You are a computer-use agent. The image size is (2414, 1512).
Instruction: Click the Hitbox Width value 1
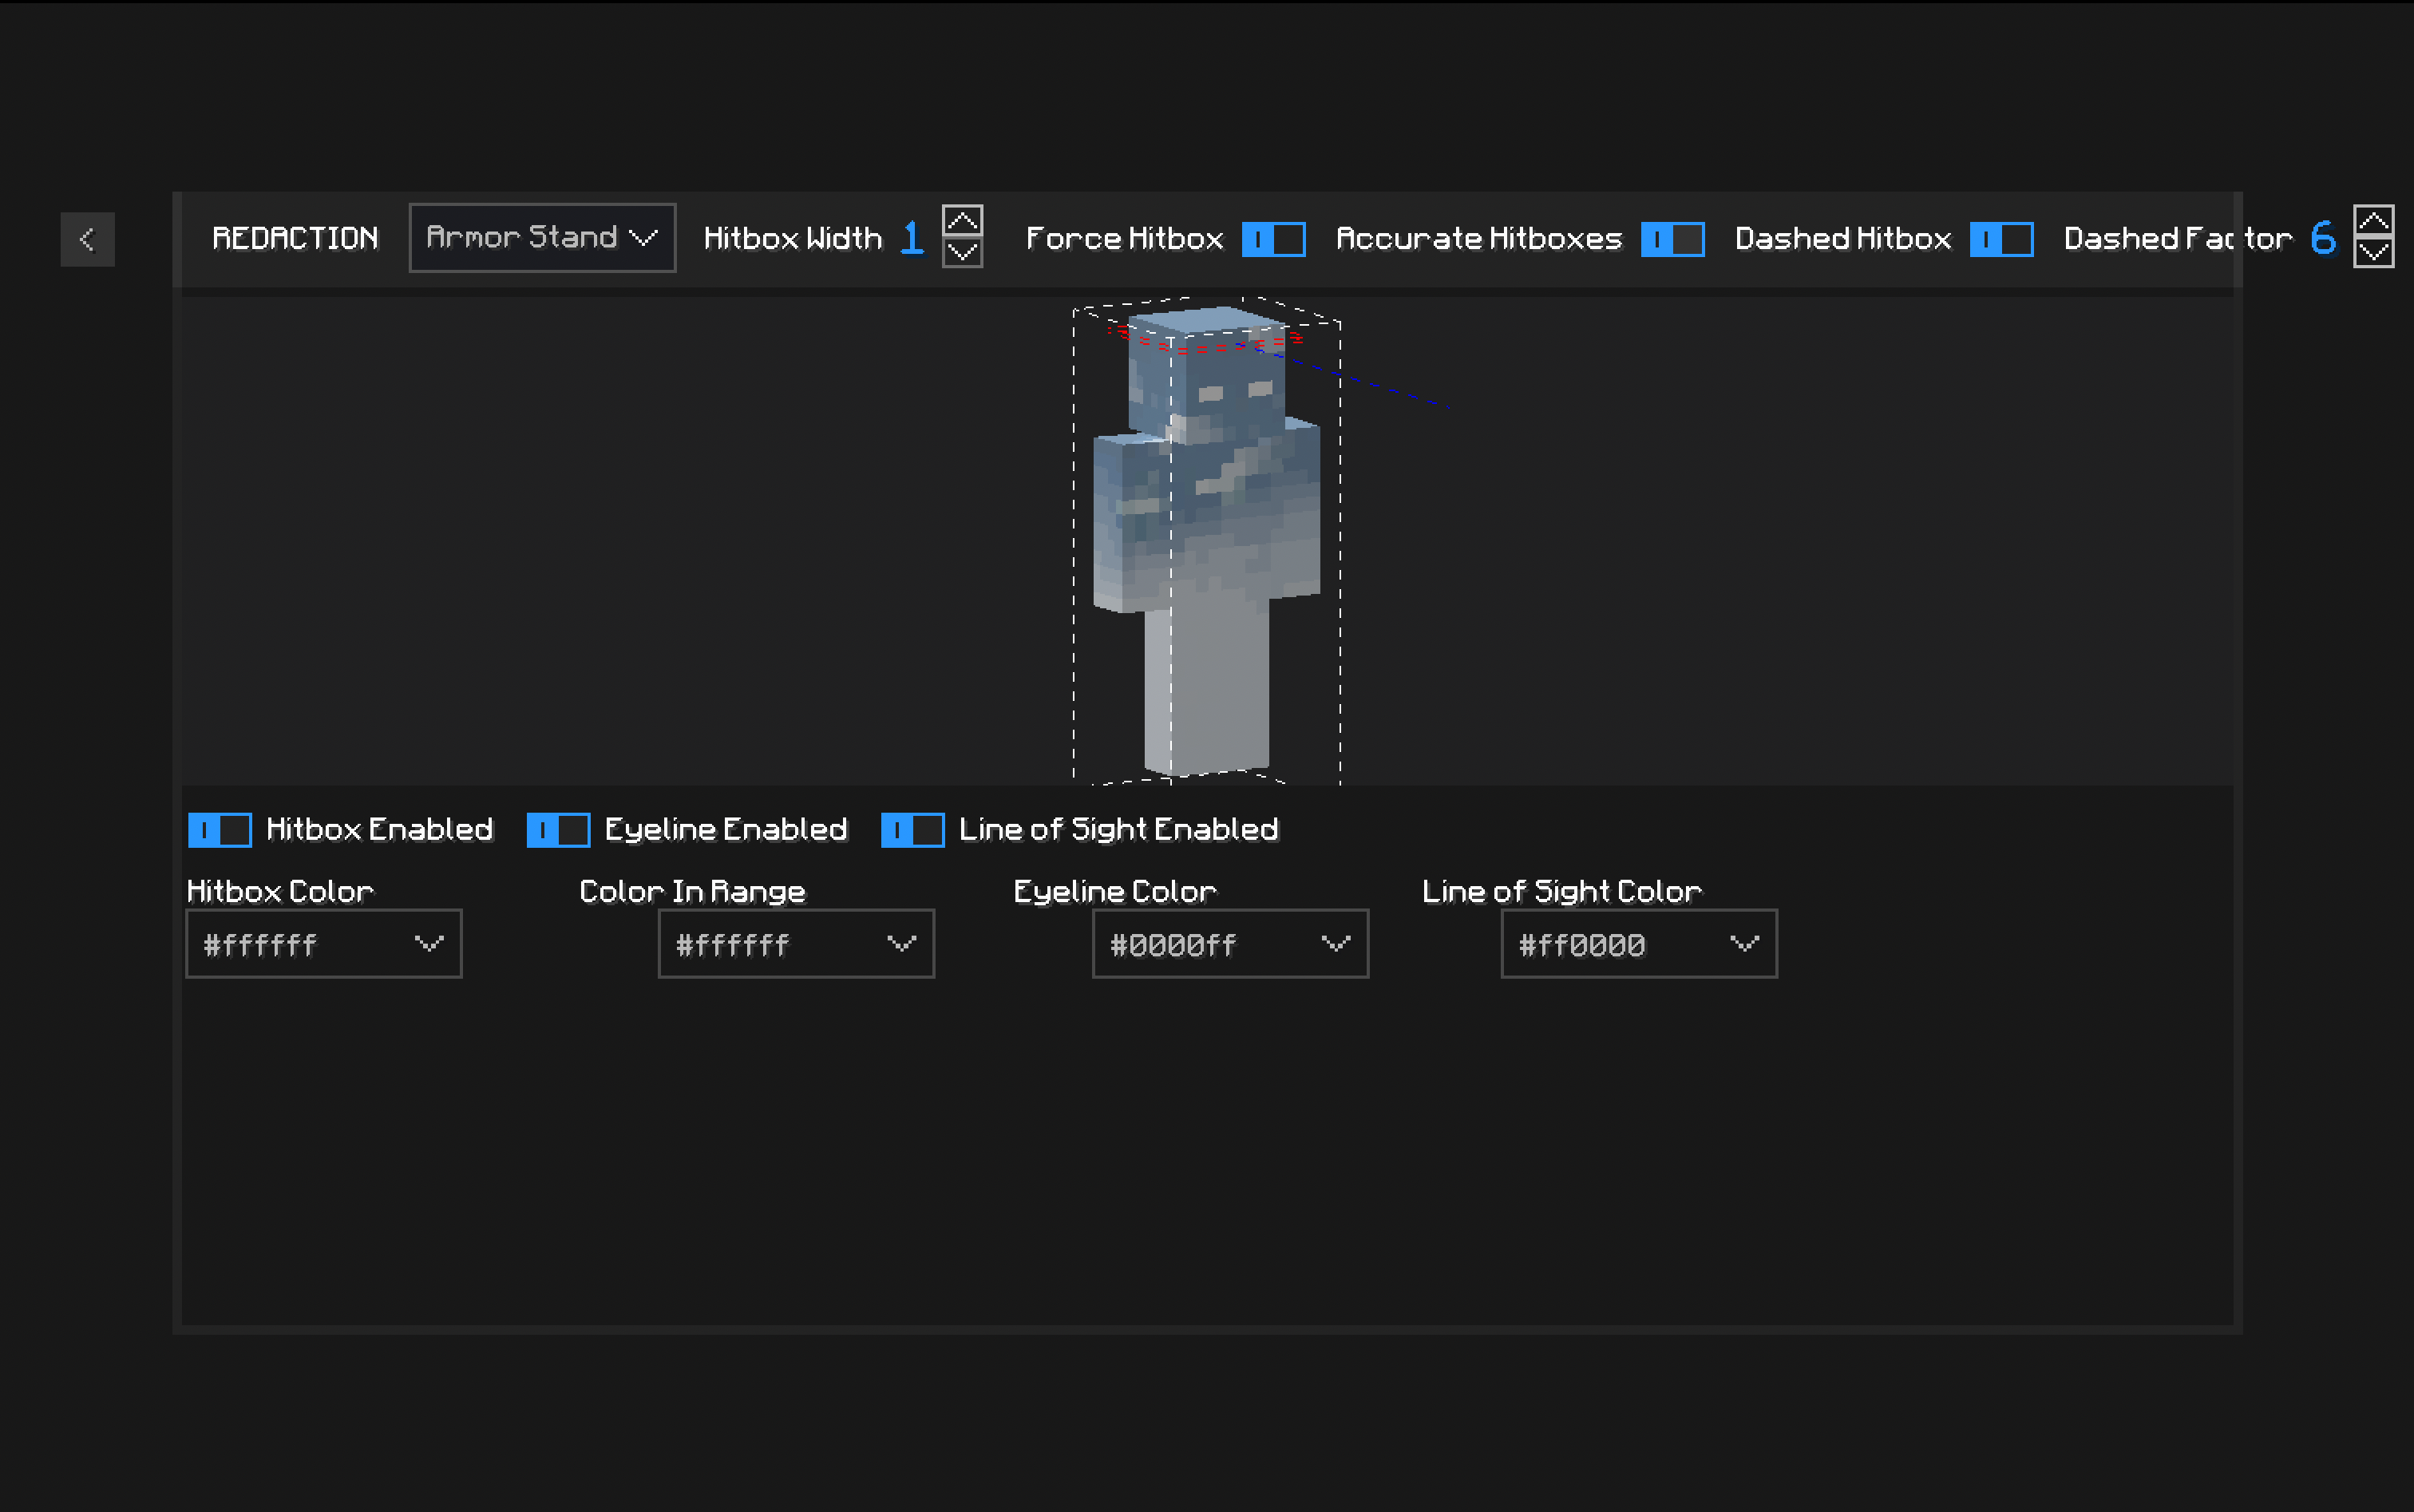click(x=911, y=238)
